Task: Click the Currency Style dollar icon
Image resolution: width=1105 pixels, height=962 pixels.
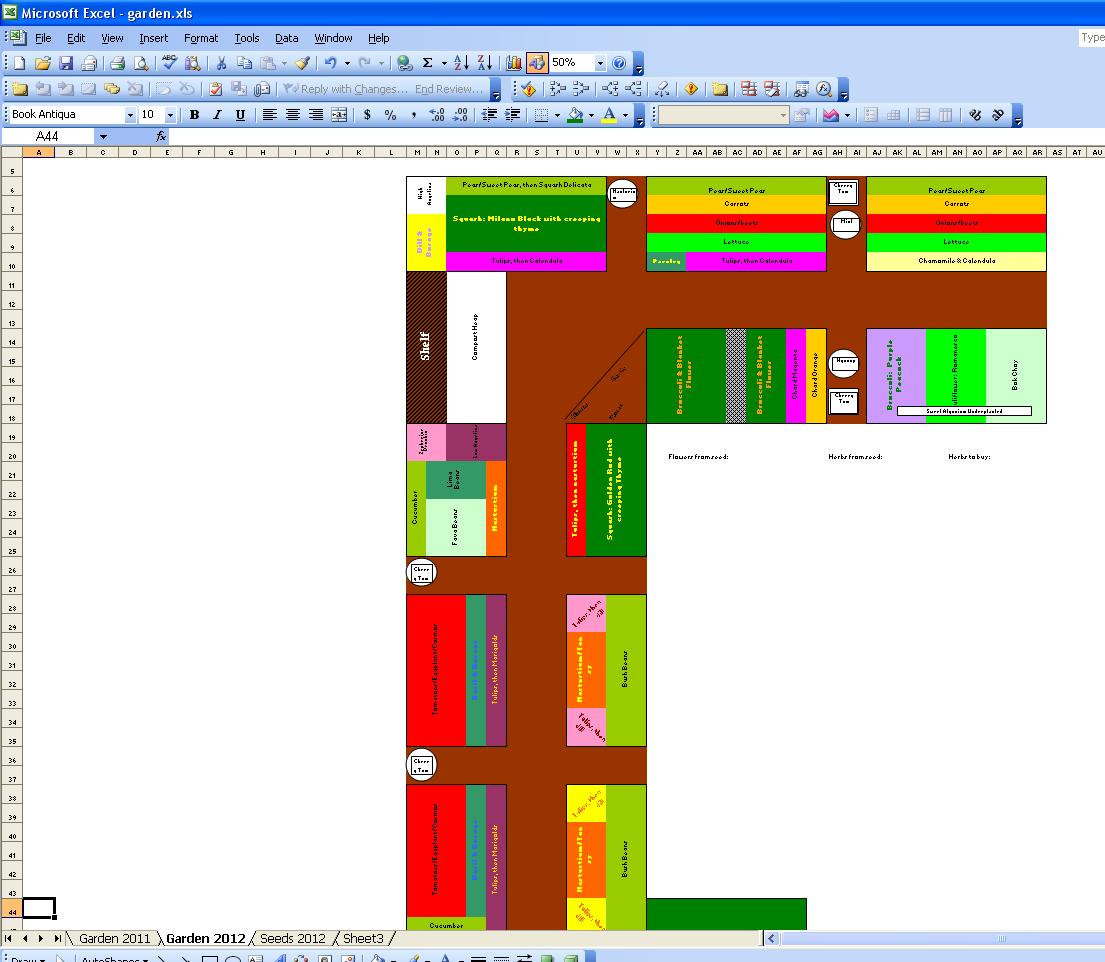Action: 367,115
